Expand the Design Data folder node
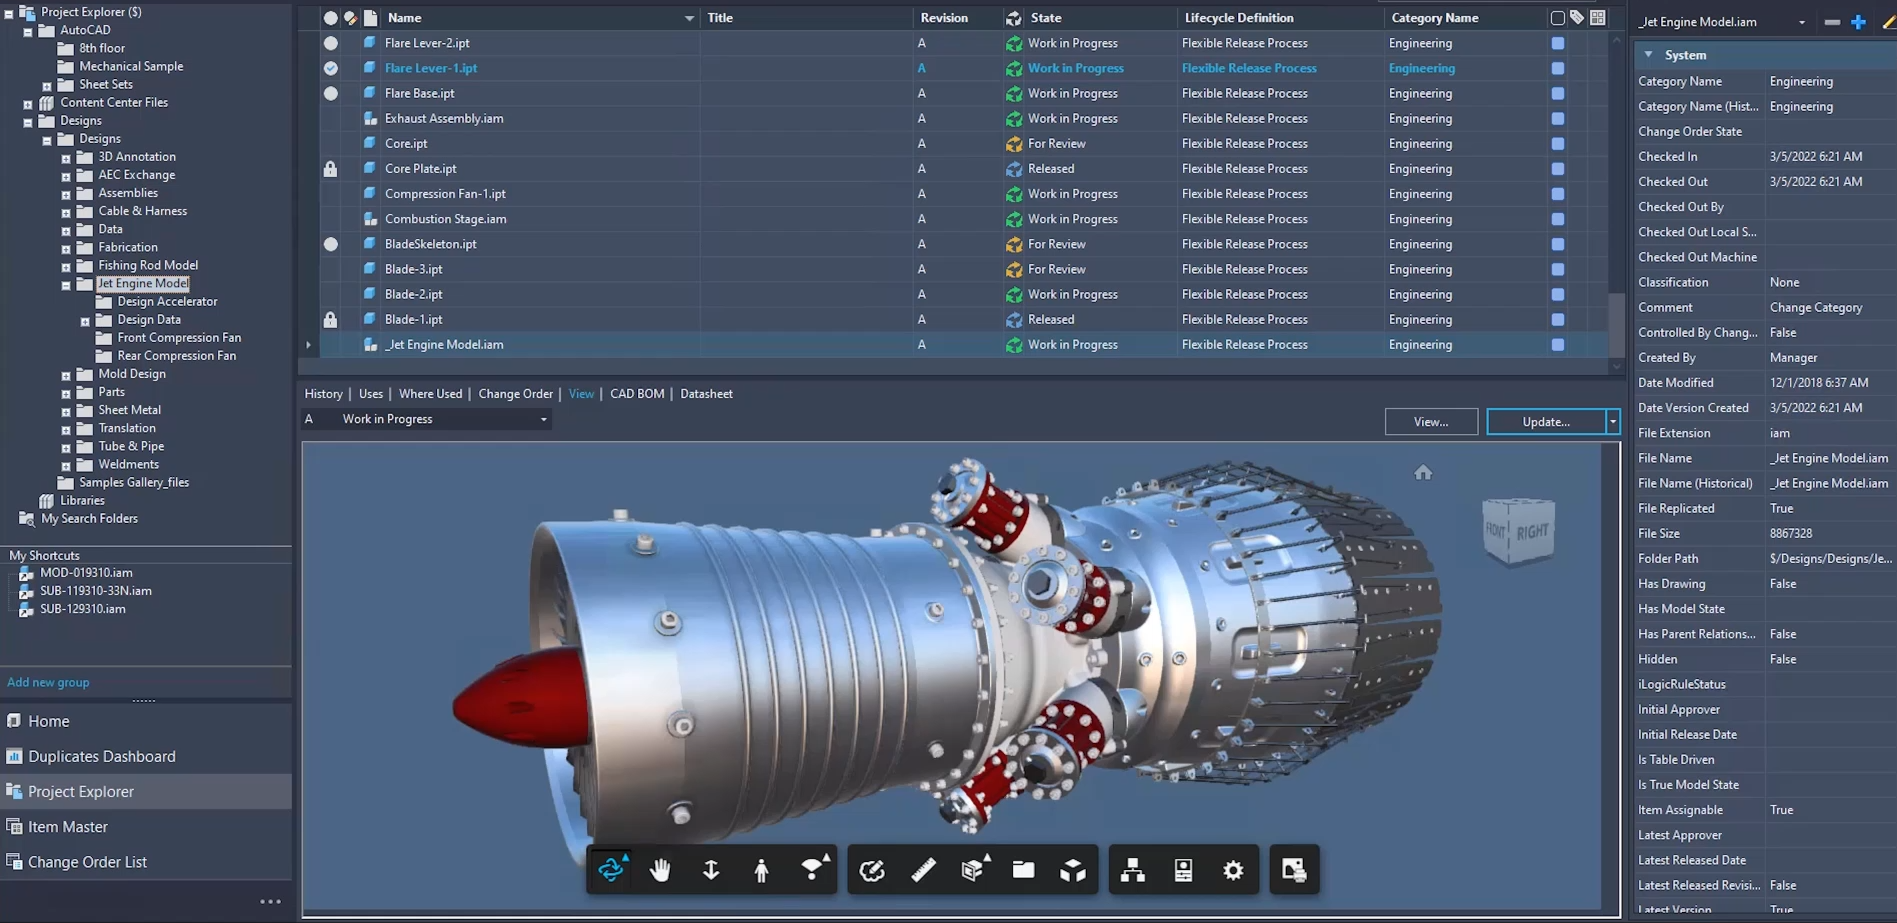The width and height of the screenshot is (1897, 923). pos(85,321)
